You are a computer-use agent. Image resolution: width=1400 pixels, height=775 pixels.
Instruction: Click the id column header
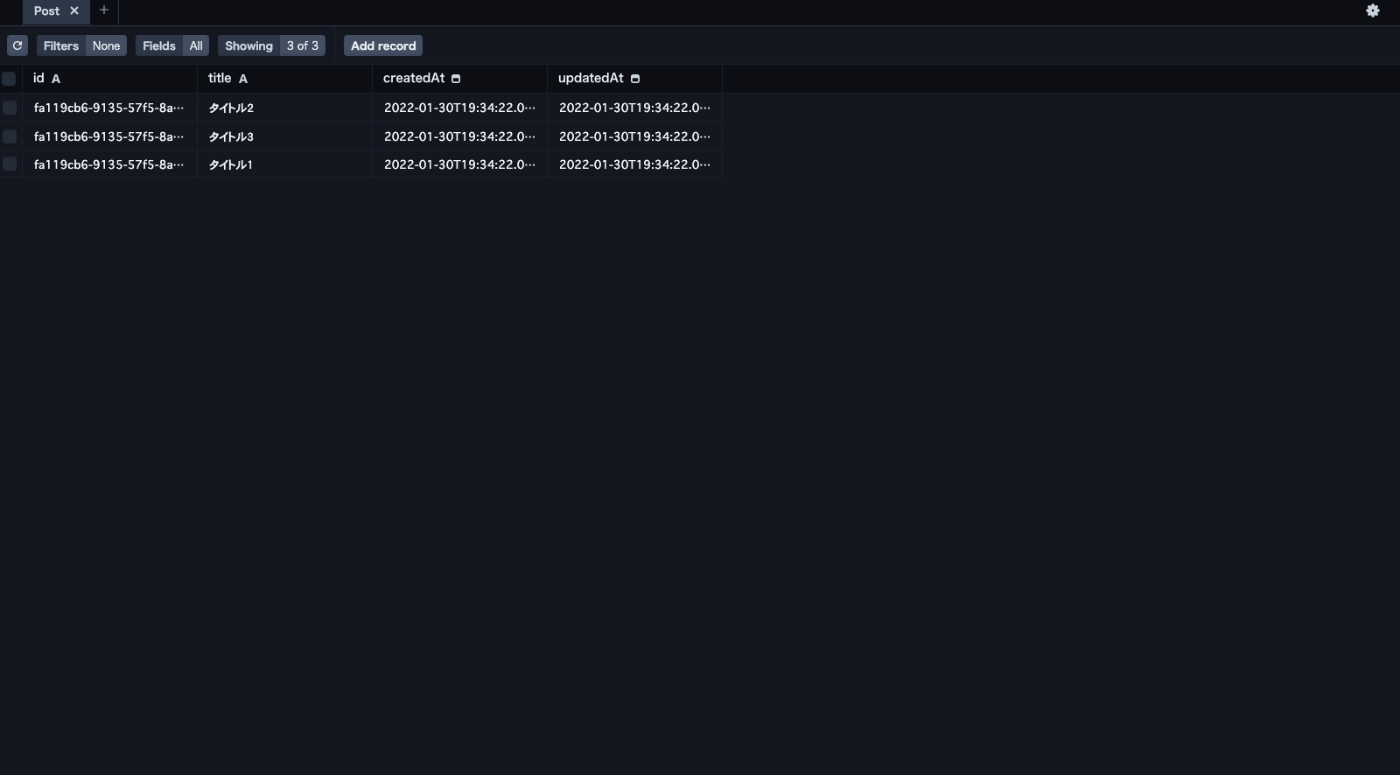pos(110,78)
